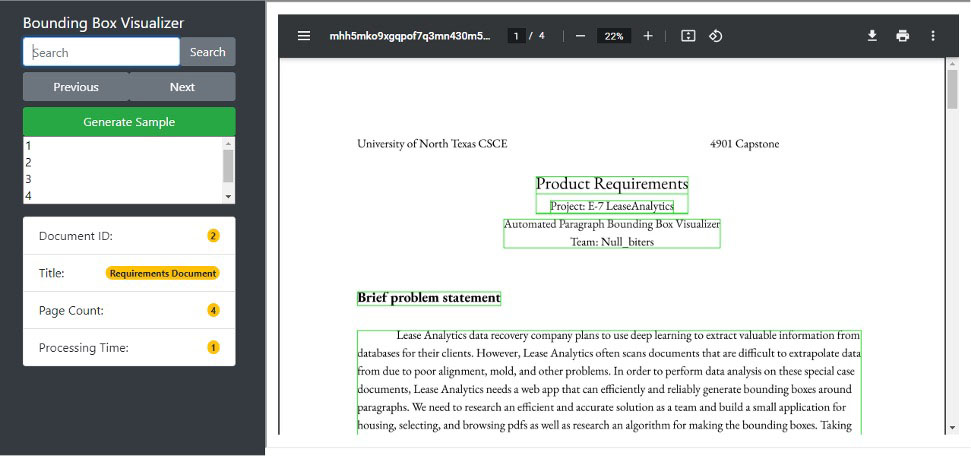Click the PDF file name in toolbar
Viewport: 971px width, 456px height.
click(x=410, y=36)
